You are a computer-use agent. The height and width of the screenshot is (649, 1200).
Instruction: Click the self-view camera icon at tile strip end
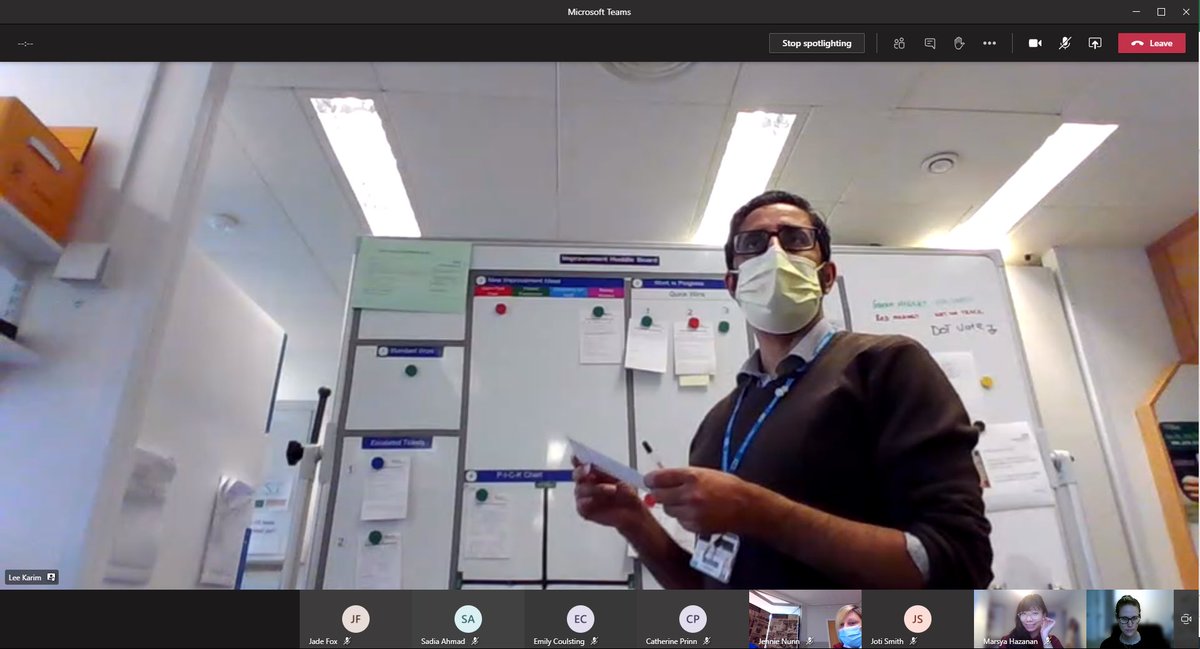point(1187,619)
